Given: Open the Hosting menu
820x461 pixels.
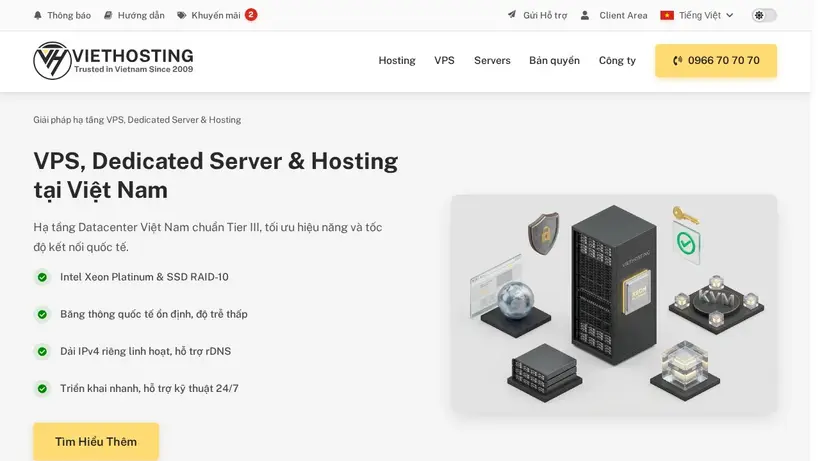Looking at the screenshot, I should pyautogui.click(x=397, y=61).
